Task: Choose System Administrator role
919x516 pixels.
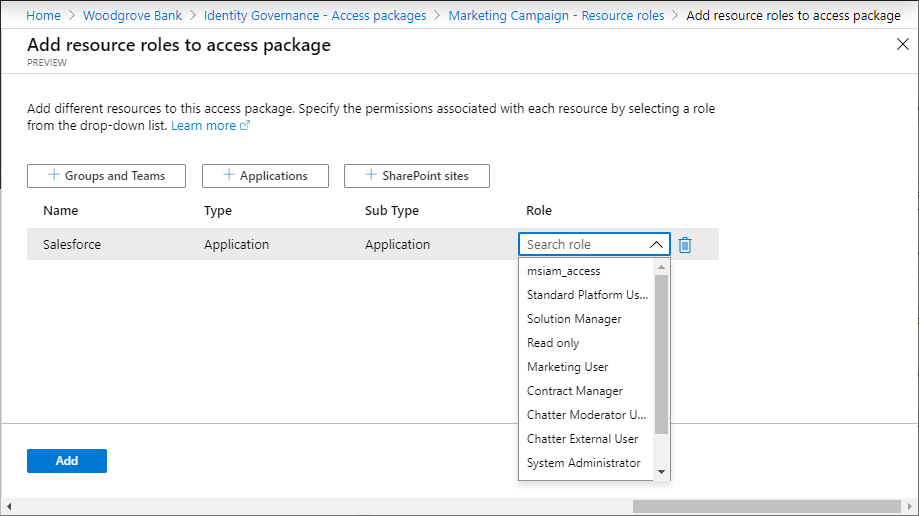Action: (586, 463)
